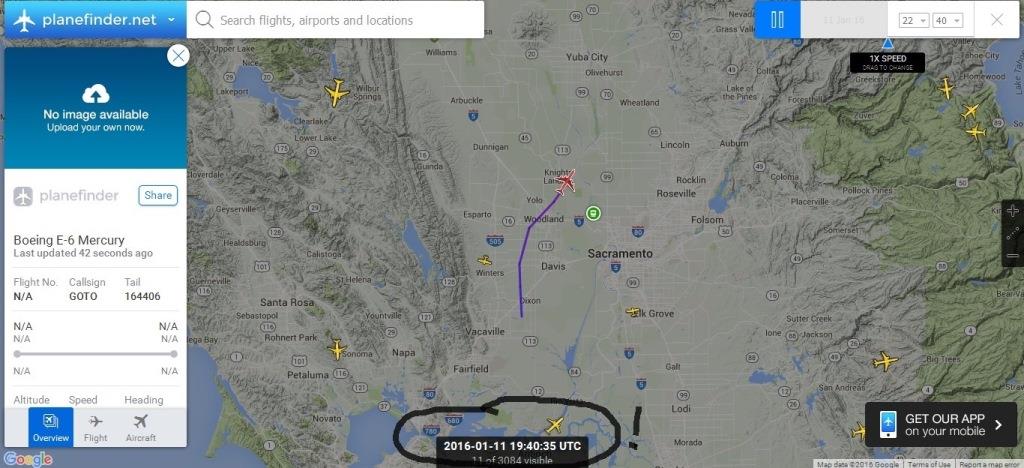Viewport: 1024px width, 468px height.
Task: Select the yellow plane near Wilbur Springs
Action: 337,93
